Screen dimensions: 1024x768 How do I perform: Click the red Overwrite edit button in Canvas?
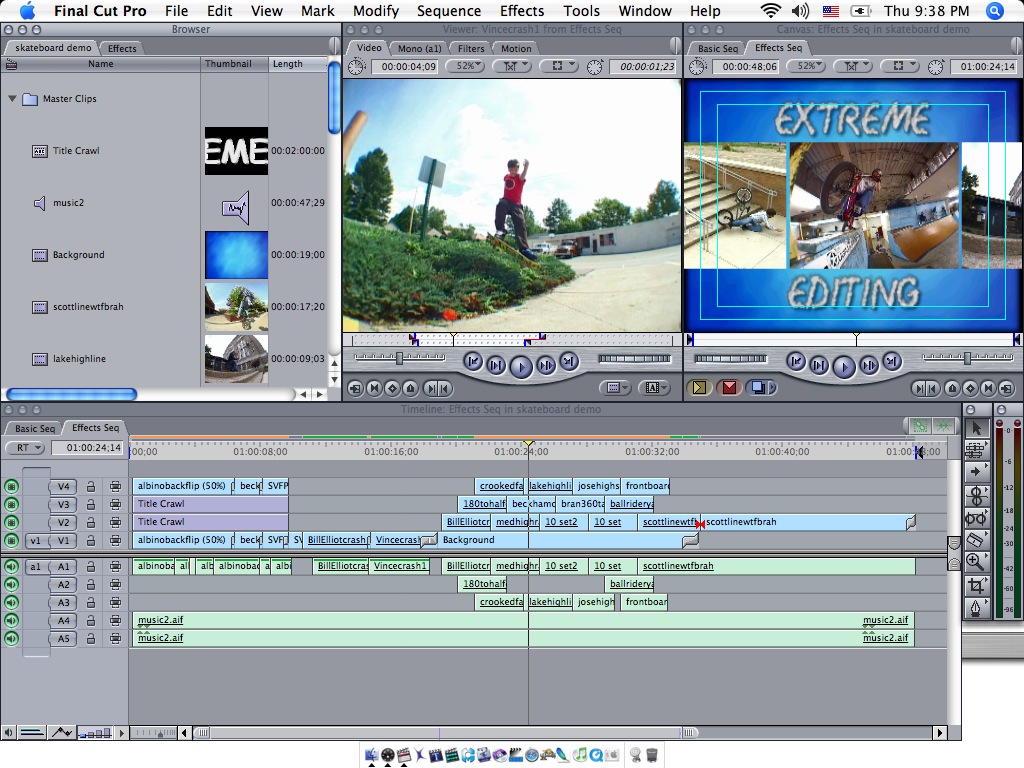729,388
